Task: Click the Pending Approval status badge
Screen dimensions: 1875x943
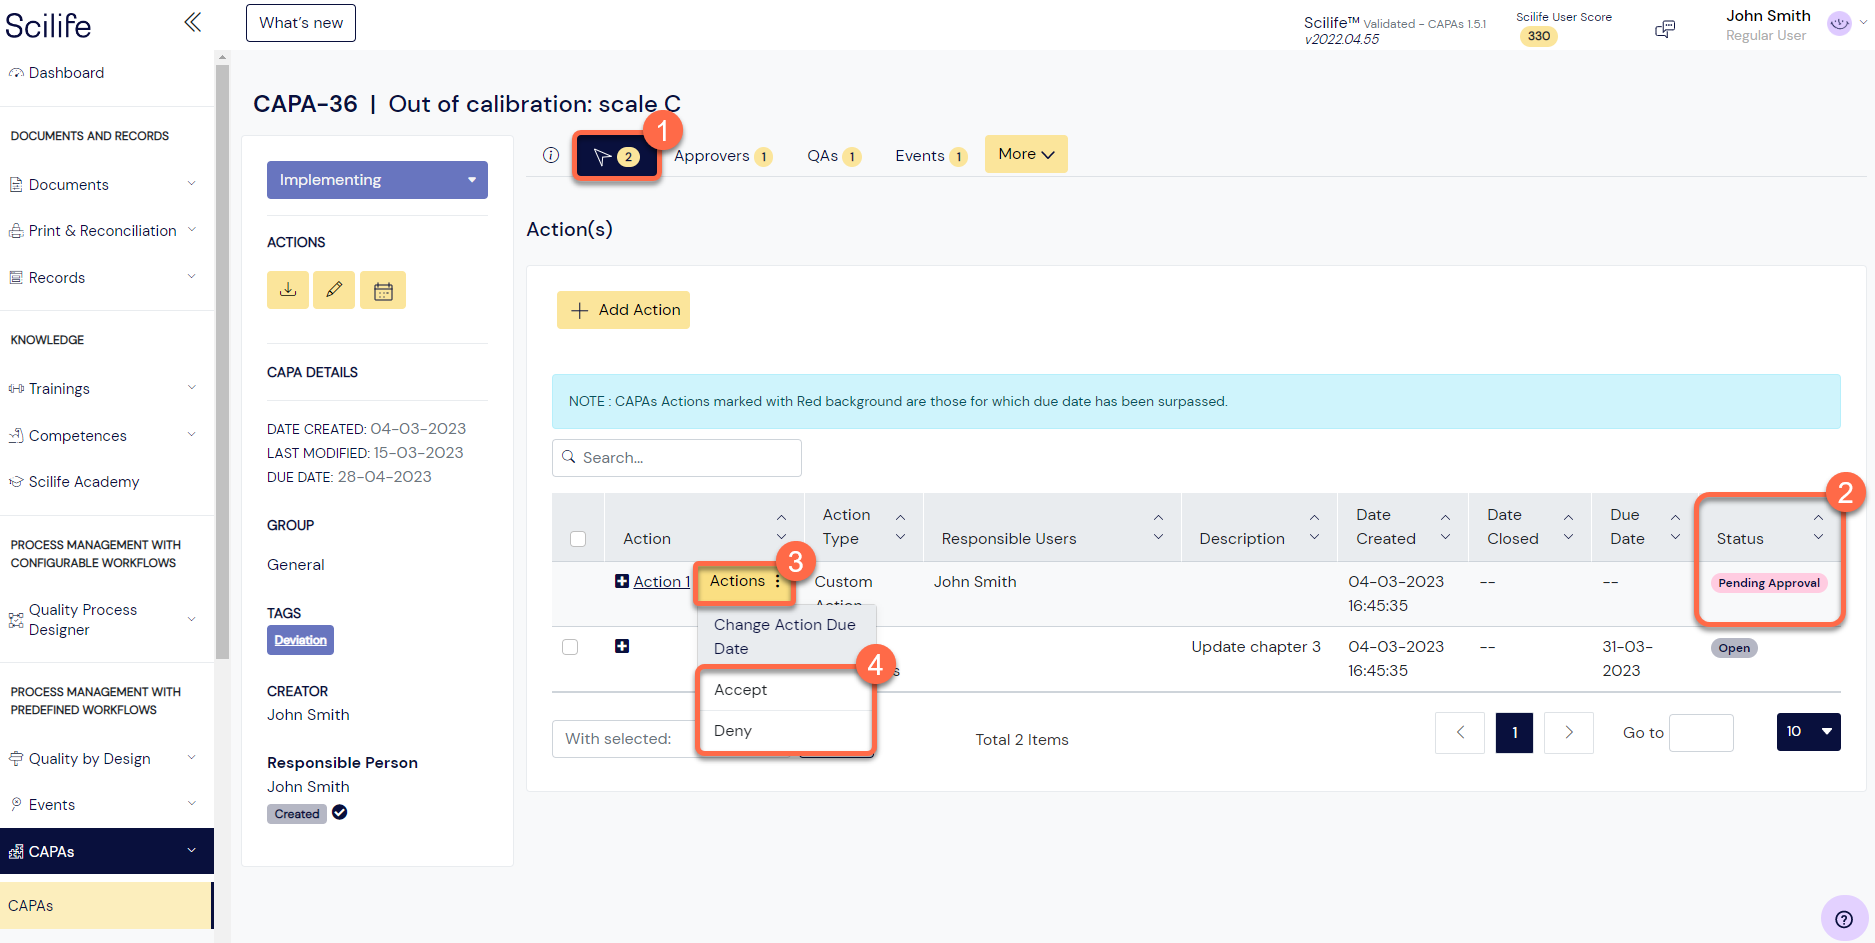Action: (1768, 583)
